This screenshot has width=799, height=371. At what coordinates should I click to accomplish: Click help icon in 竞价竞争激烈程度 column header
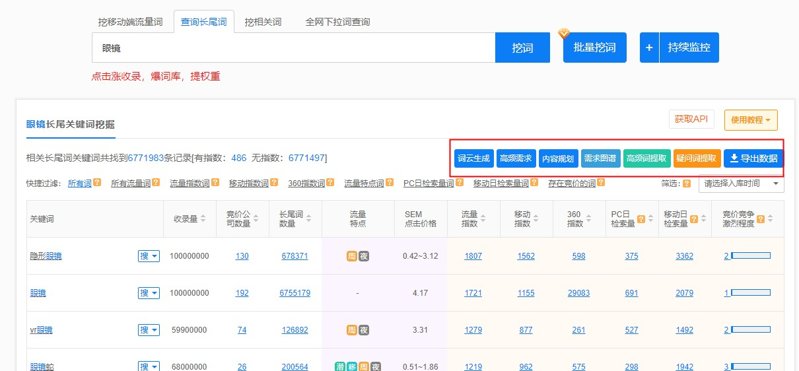[760, 219]
